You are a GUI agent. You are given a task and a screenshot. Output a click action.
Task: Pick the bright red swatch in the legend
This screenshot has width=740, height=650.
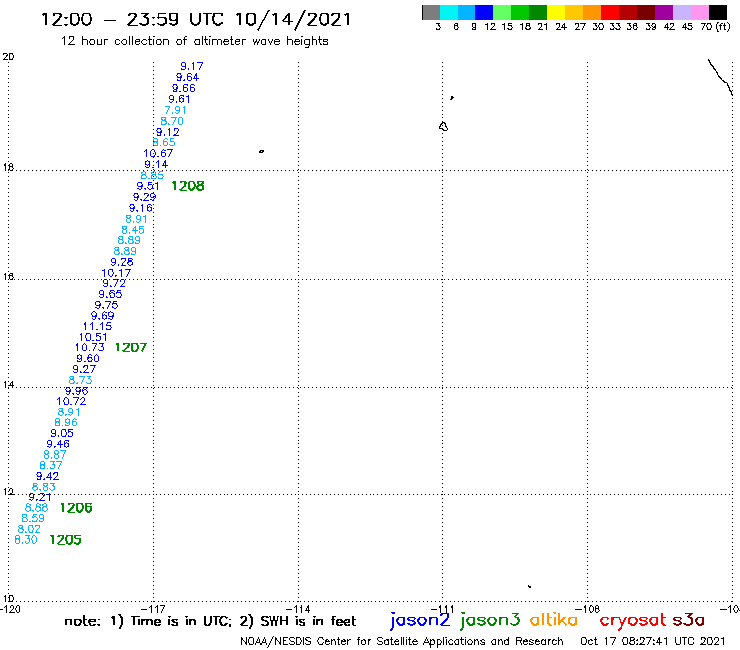coord(610,12)
